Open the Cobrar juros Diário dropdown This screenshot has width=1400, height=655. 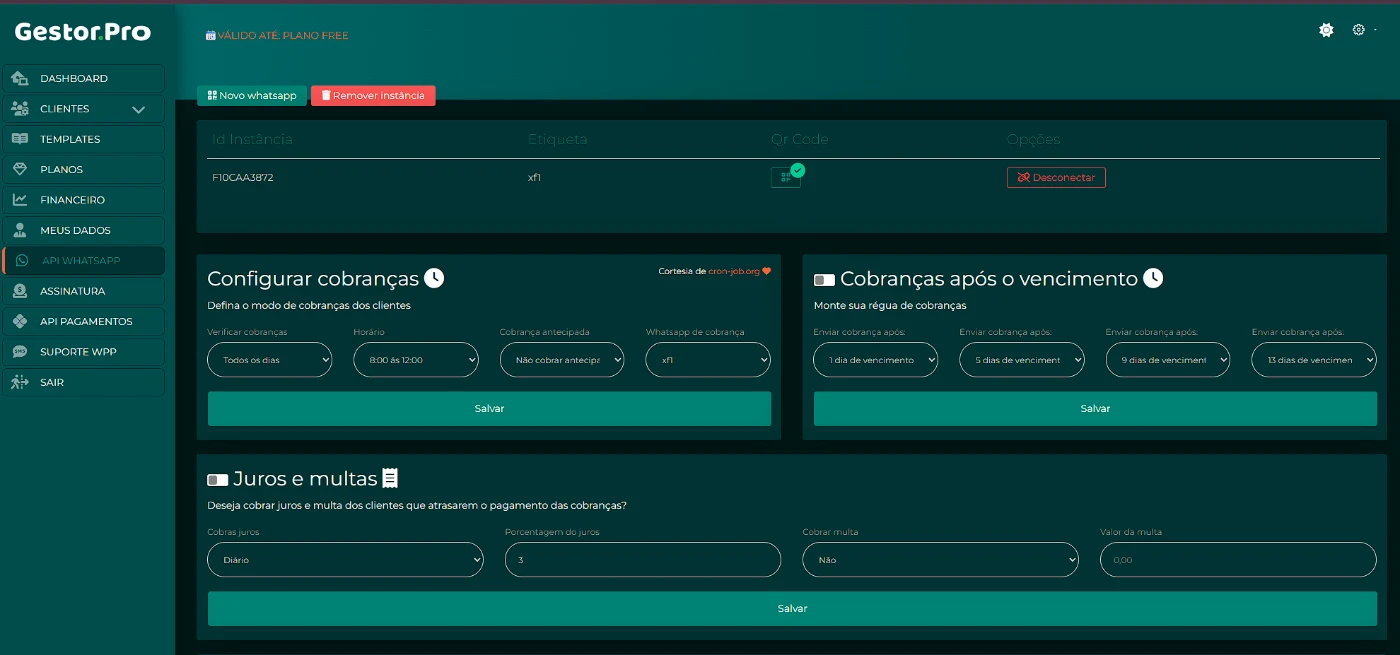pos(345,560)
